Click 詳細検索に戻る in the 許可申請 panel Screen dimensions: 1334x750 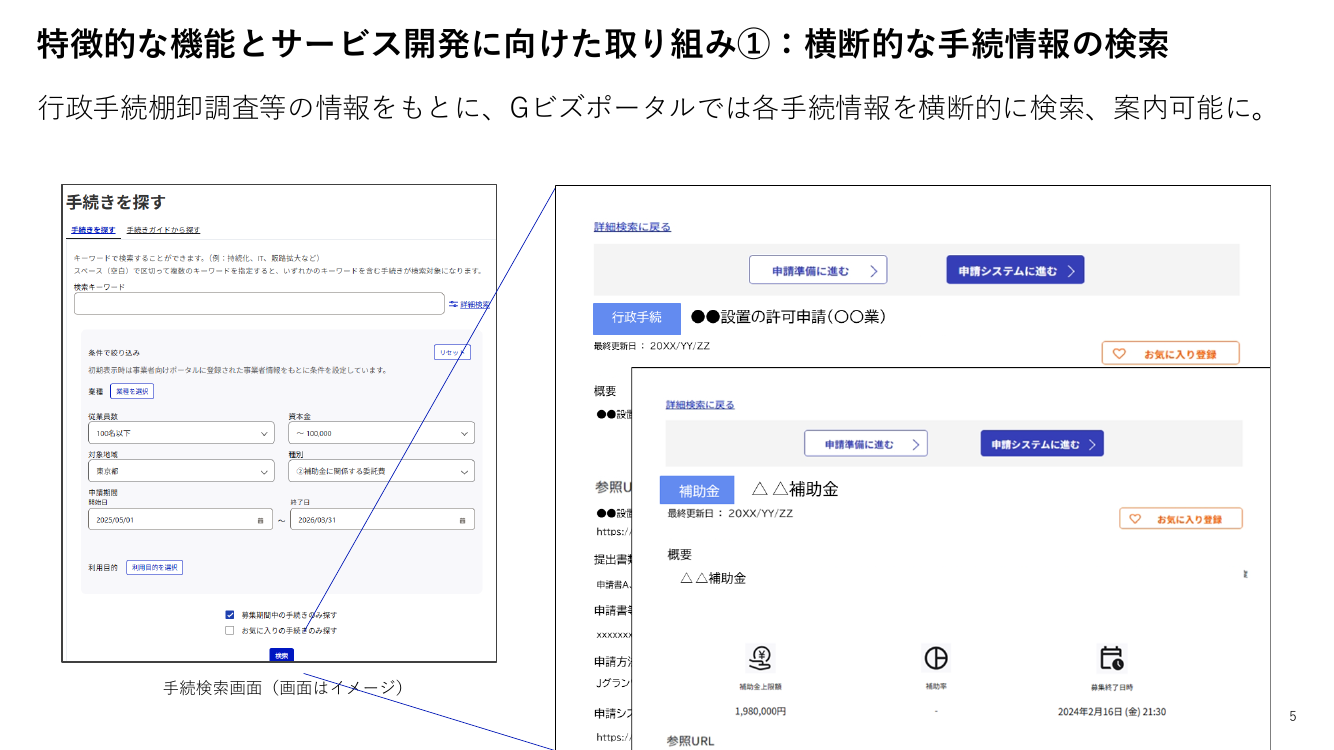(x=632, y=227)
